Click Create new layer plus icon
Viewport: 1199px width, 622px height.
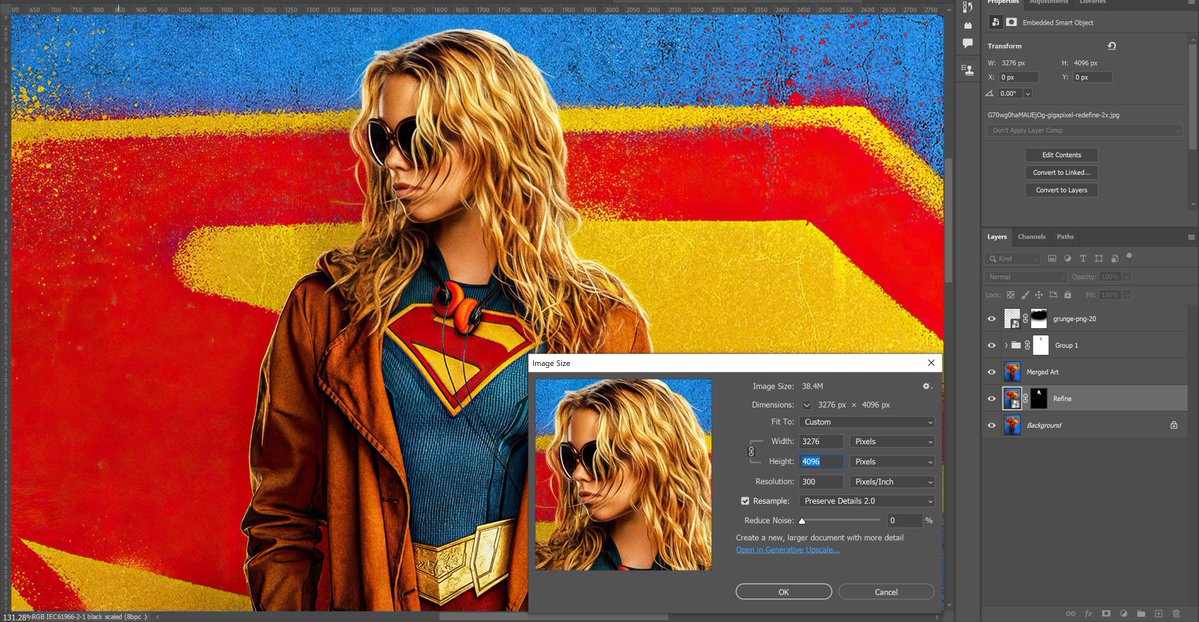coord(1158,614)
